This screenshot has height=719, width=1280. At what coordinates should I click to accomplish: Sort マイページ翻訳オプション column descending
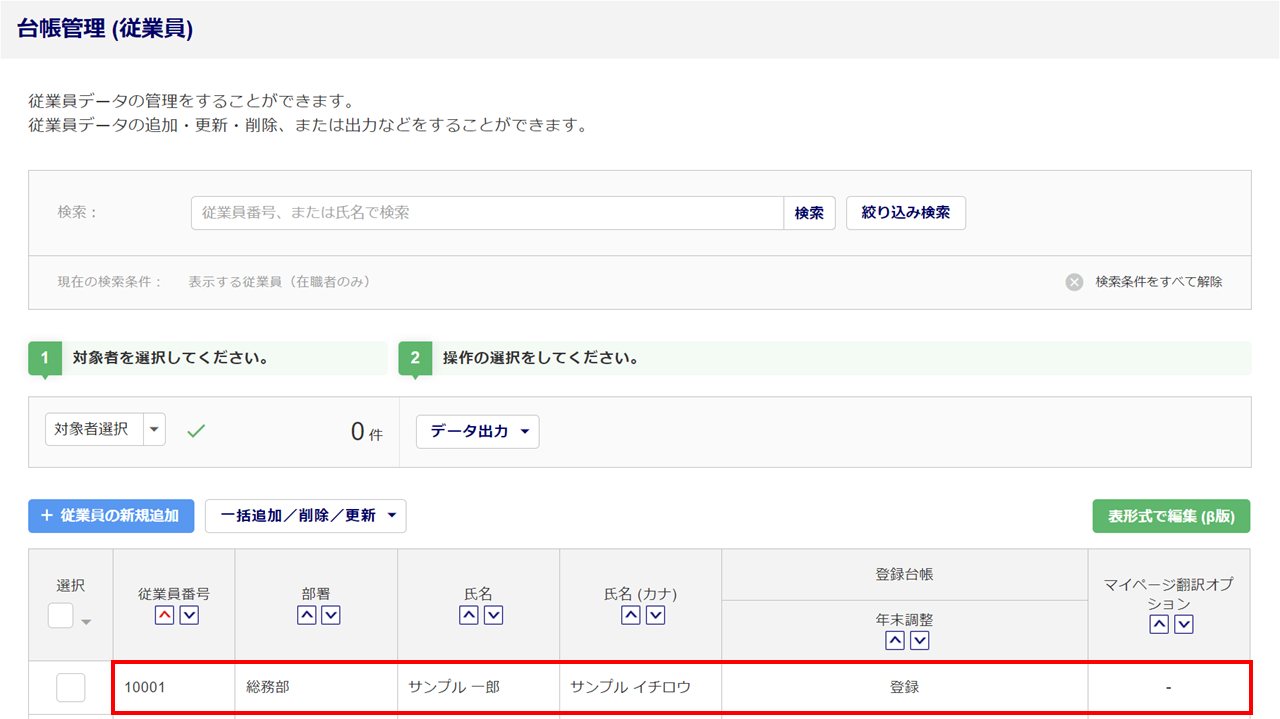tap(1184, 625)
